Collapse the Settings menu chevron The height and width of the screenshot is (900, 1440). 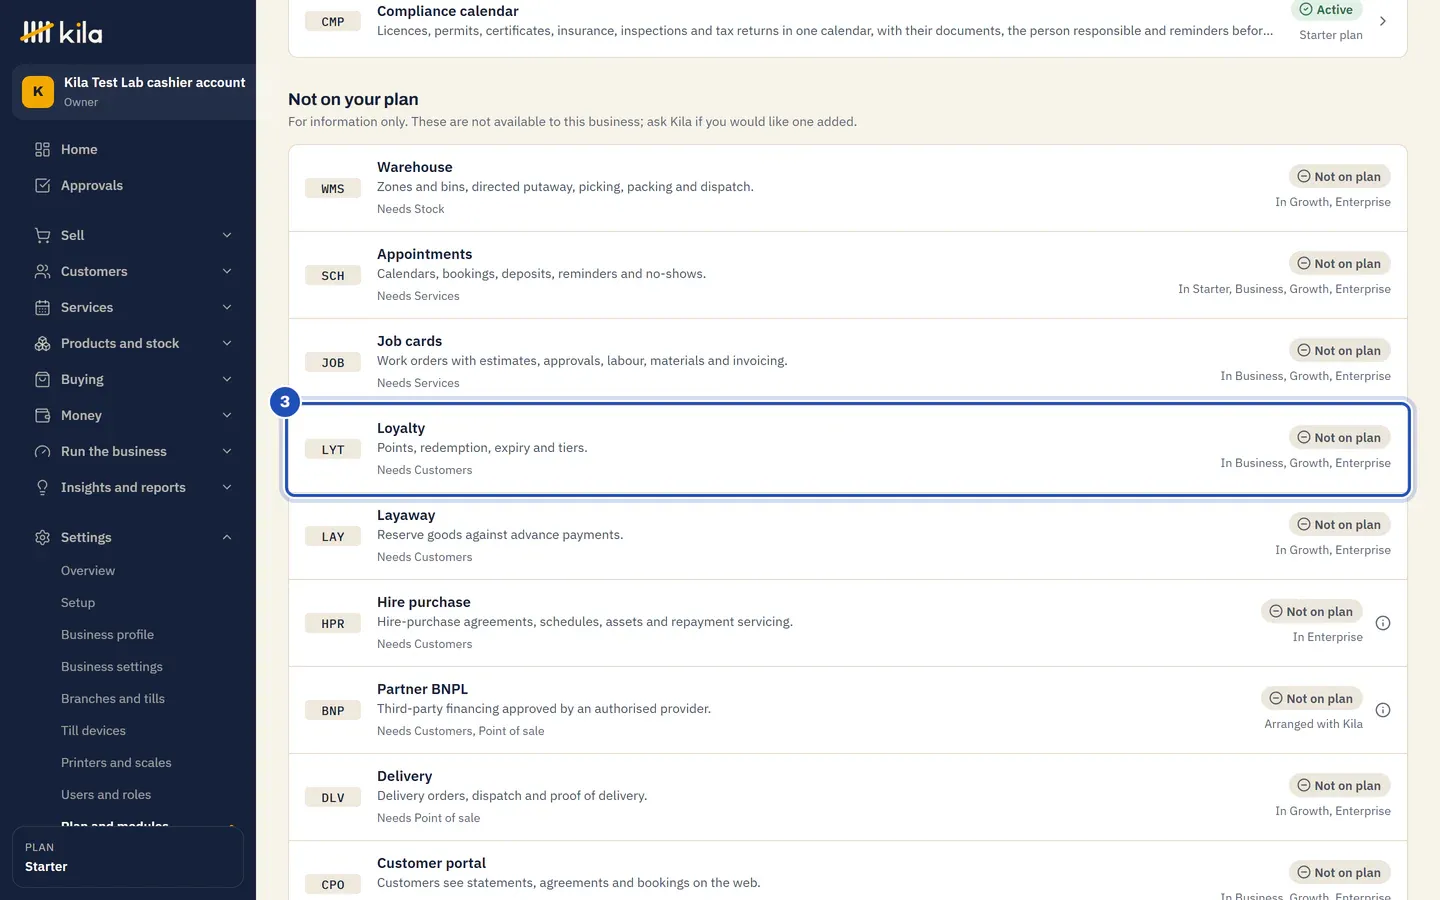point(227,537)
